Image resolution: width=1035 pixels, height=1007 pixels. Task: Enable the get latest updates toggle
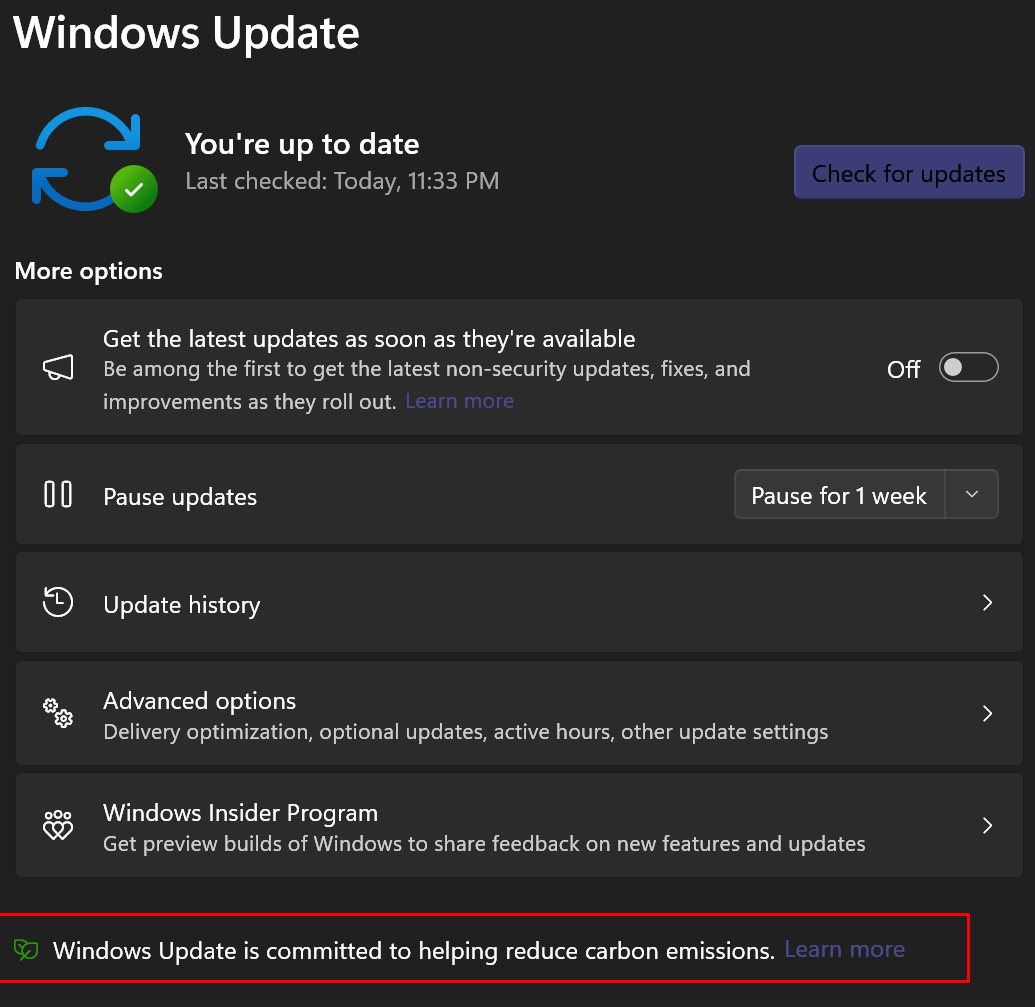[x=968, y=368]
